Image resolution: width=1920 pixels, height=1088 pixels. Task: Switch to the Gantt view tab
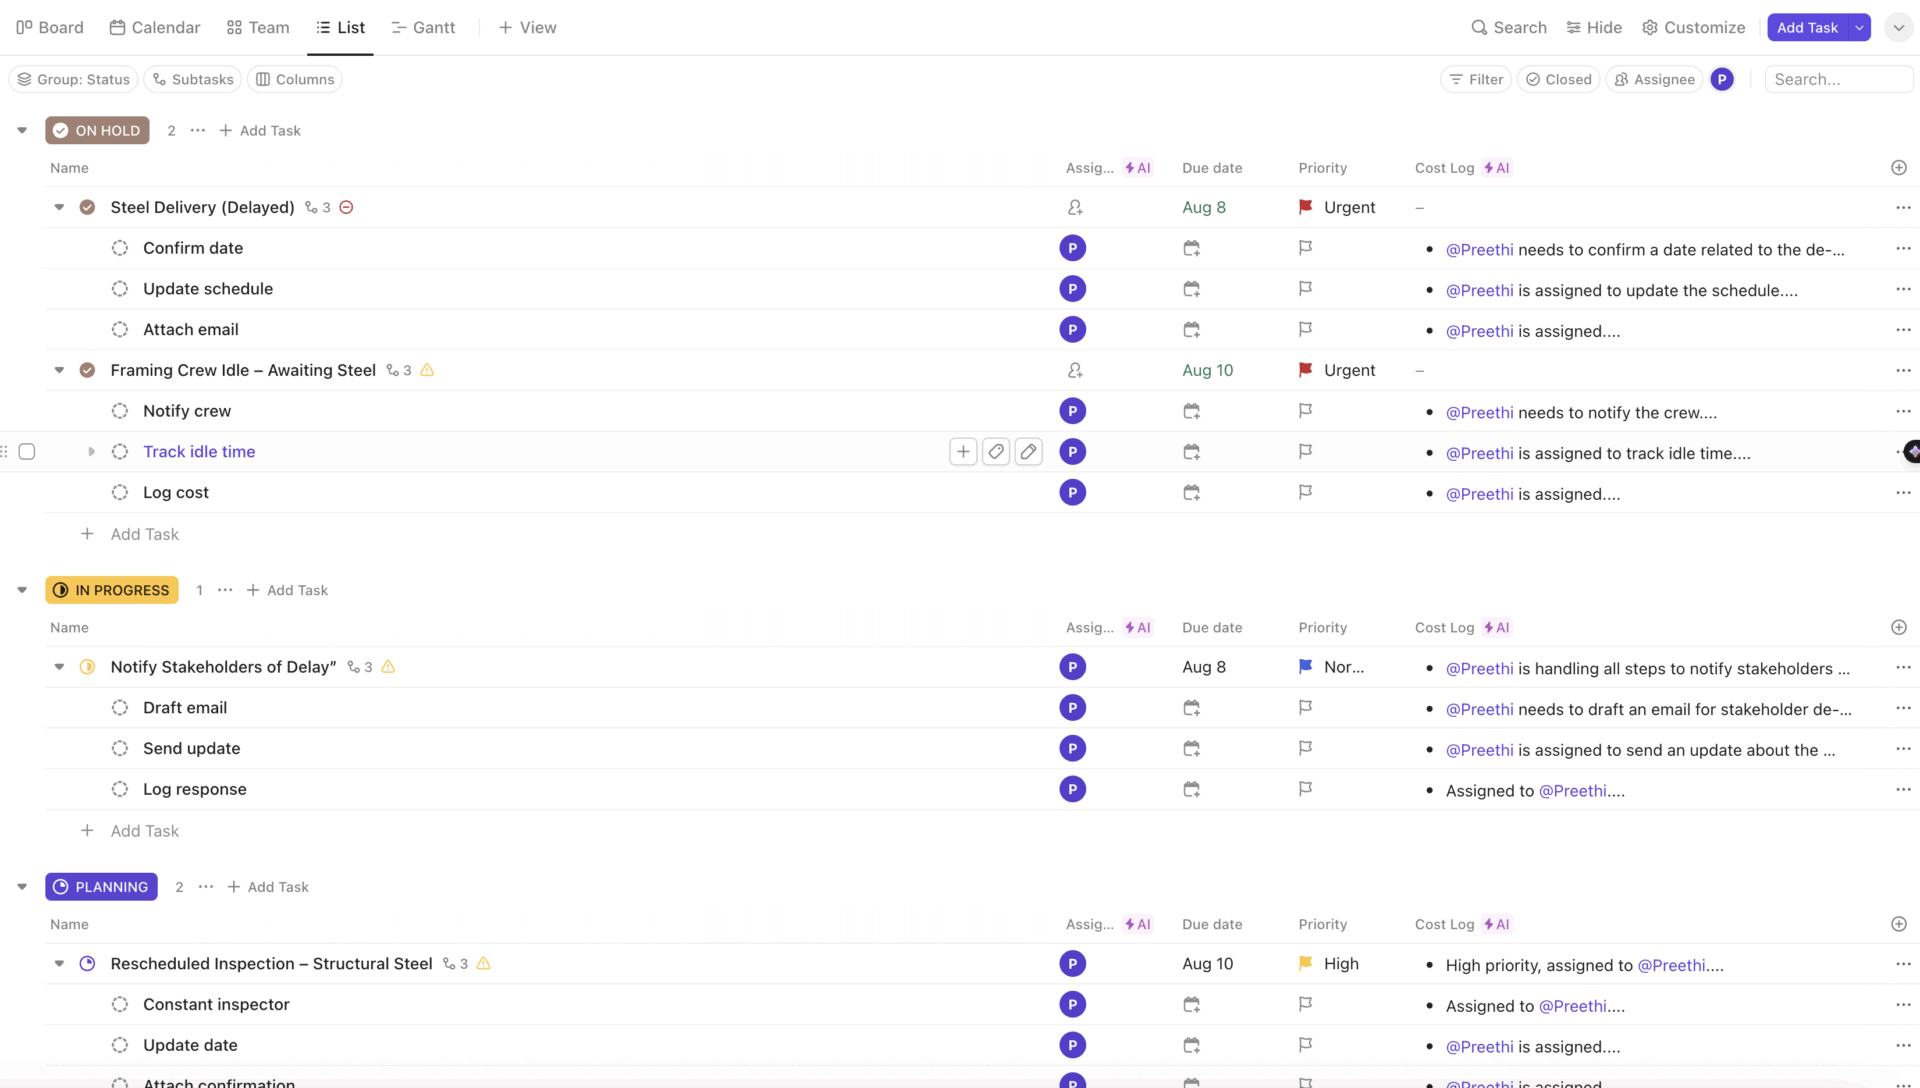423,27
